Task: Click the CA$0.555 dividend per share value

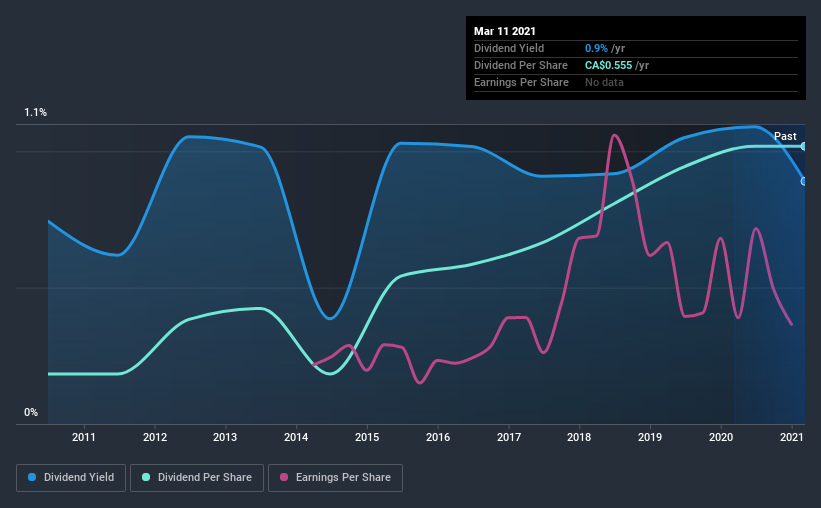Action: 608,65
